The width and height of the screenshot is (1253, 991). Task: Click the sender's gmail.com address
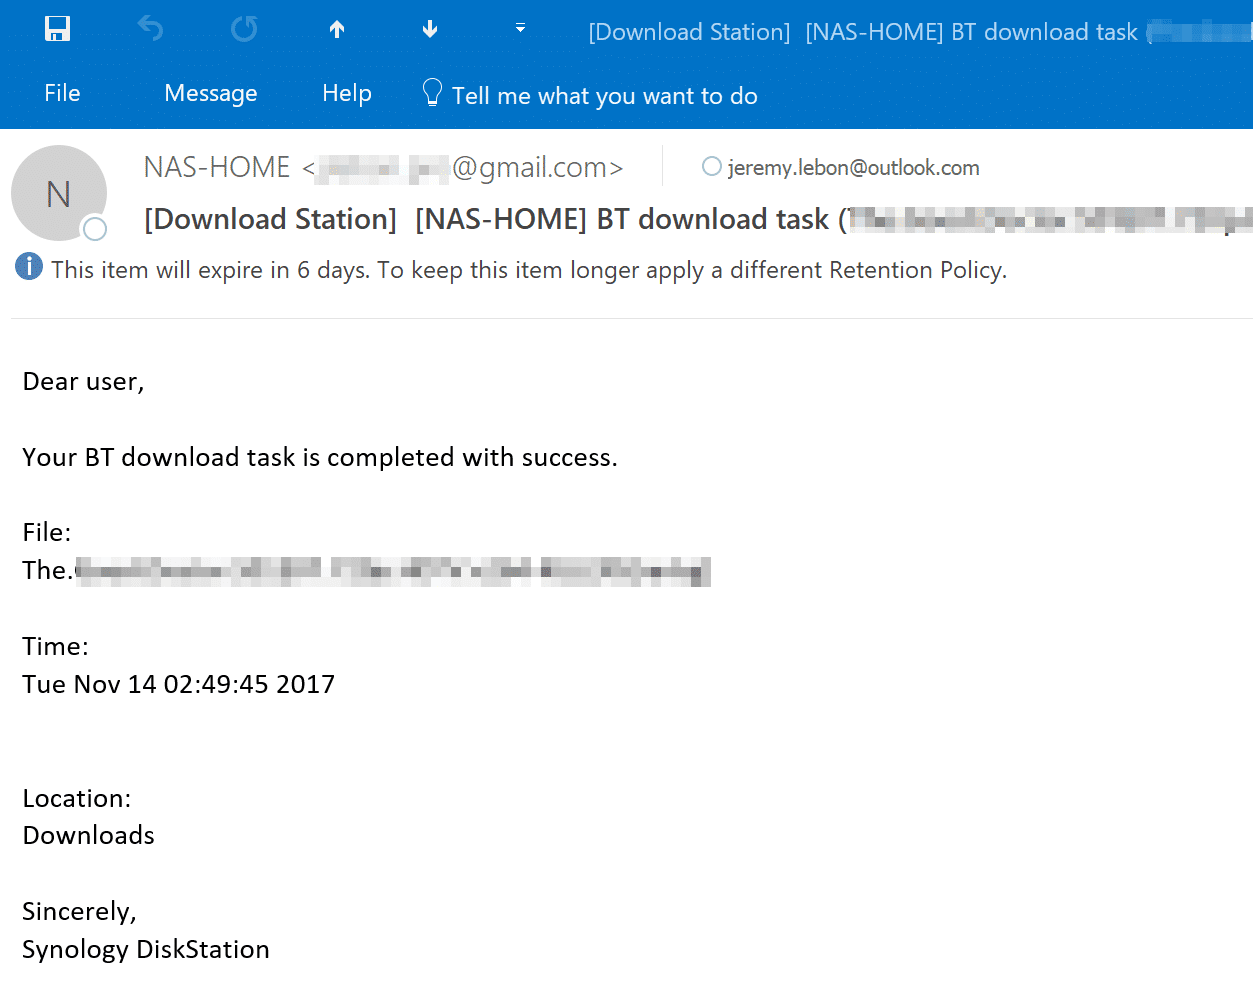coord(463,167)
